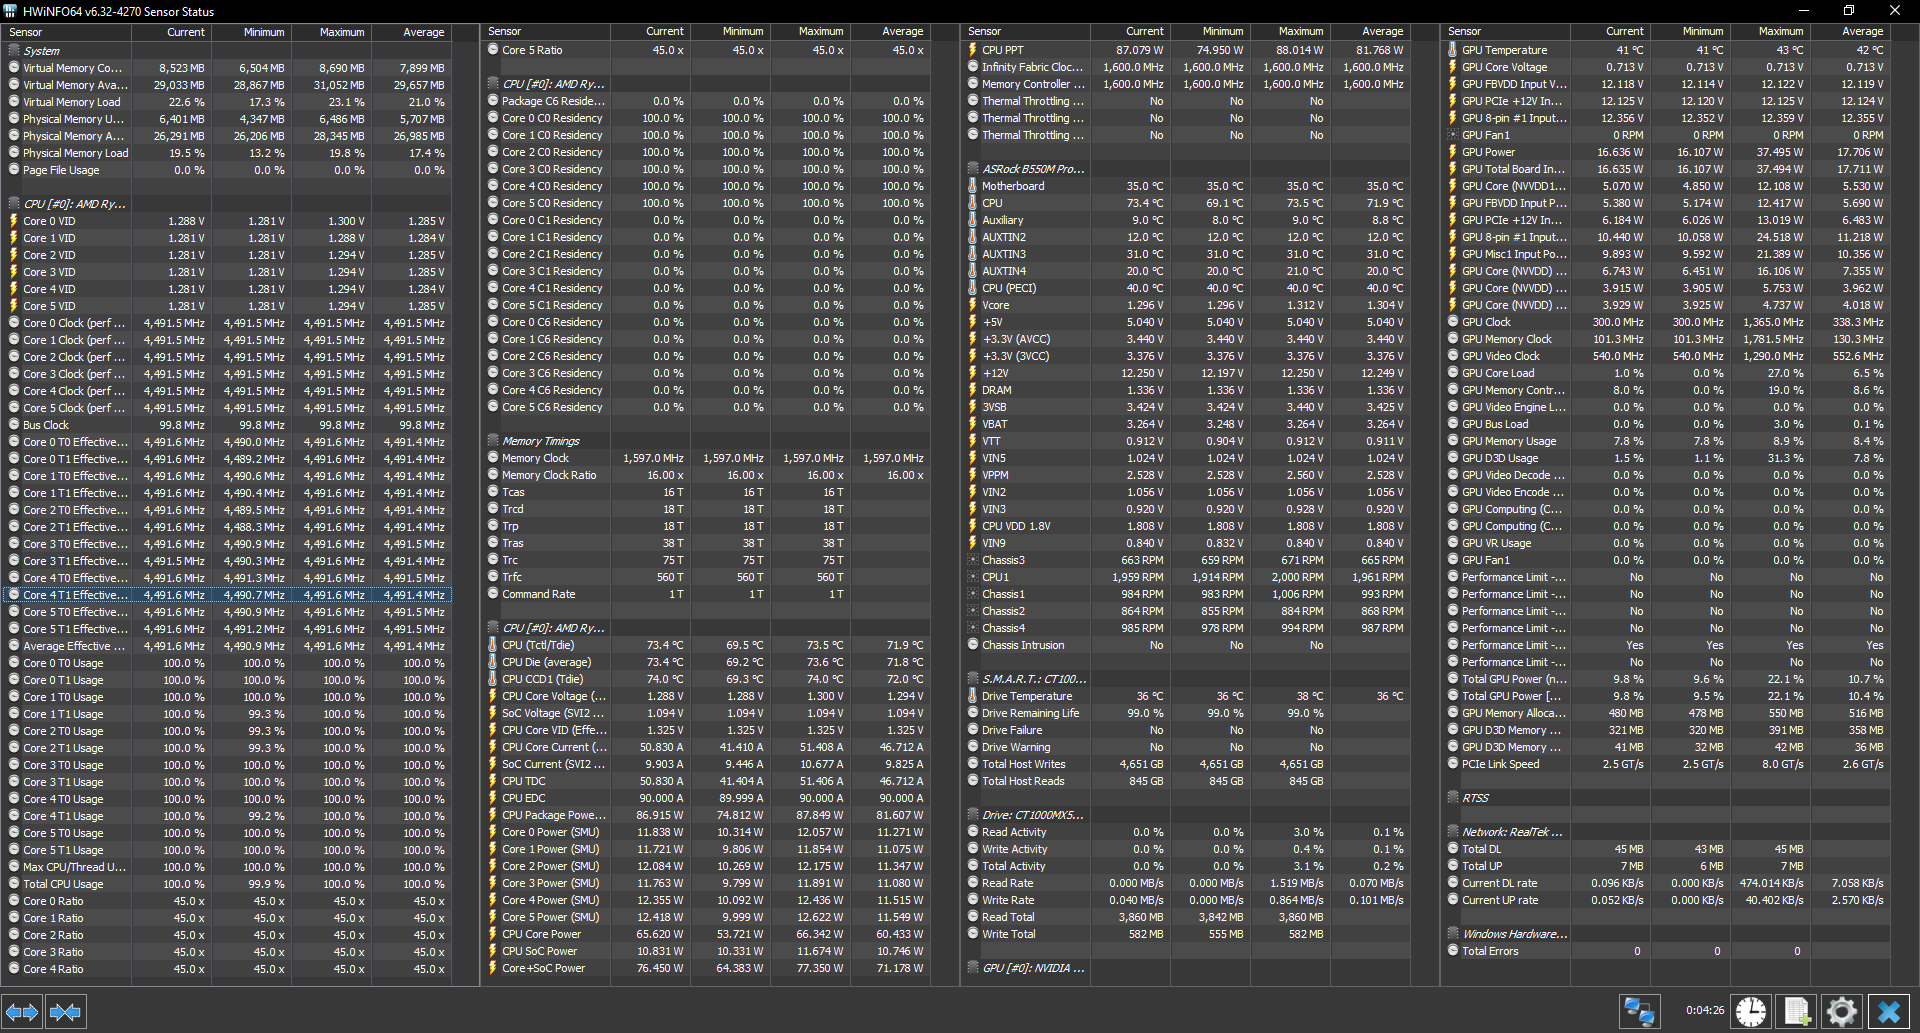The height and width of the screenshot is (1033, 1920).
Task: Reset the sensor timer via the clock icon
Action: pyautogui.click(x=1750, y=1012)
